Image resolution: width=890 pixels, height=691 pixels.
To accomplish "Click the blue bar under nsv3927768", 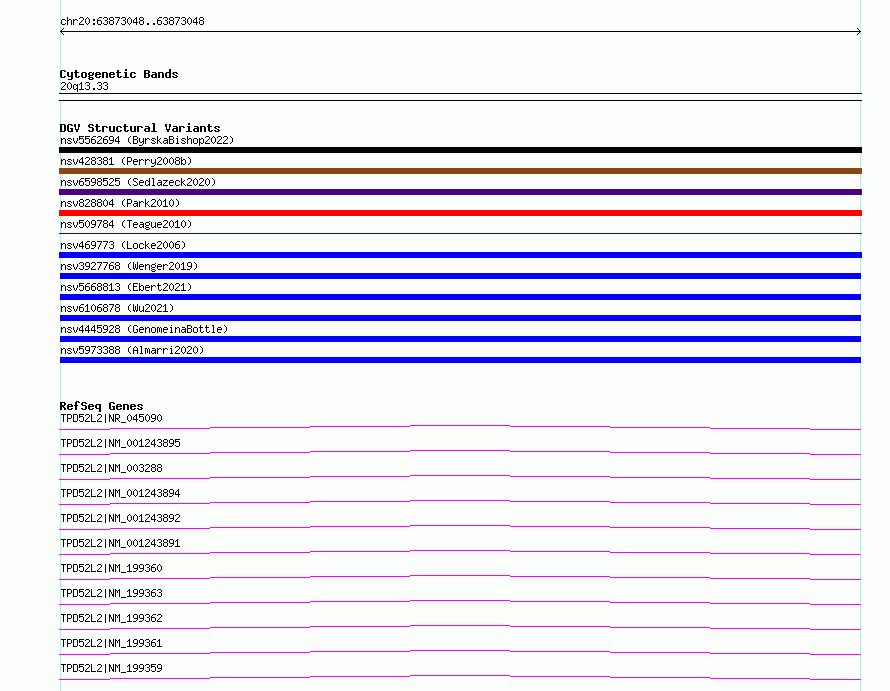I will point(460,276).
